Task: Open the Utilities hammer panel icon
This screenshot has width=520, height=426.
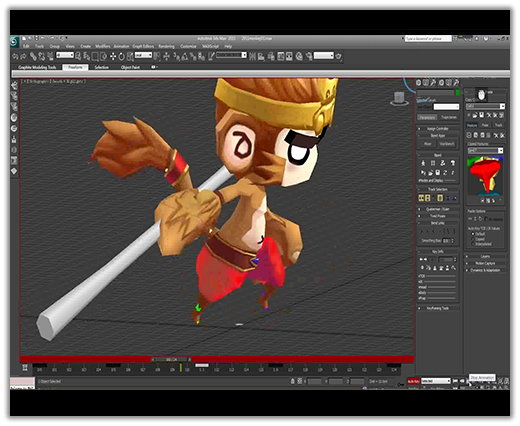Action: click(456, 82)
